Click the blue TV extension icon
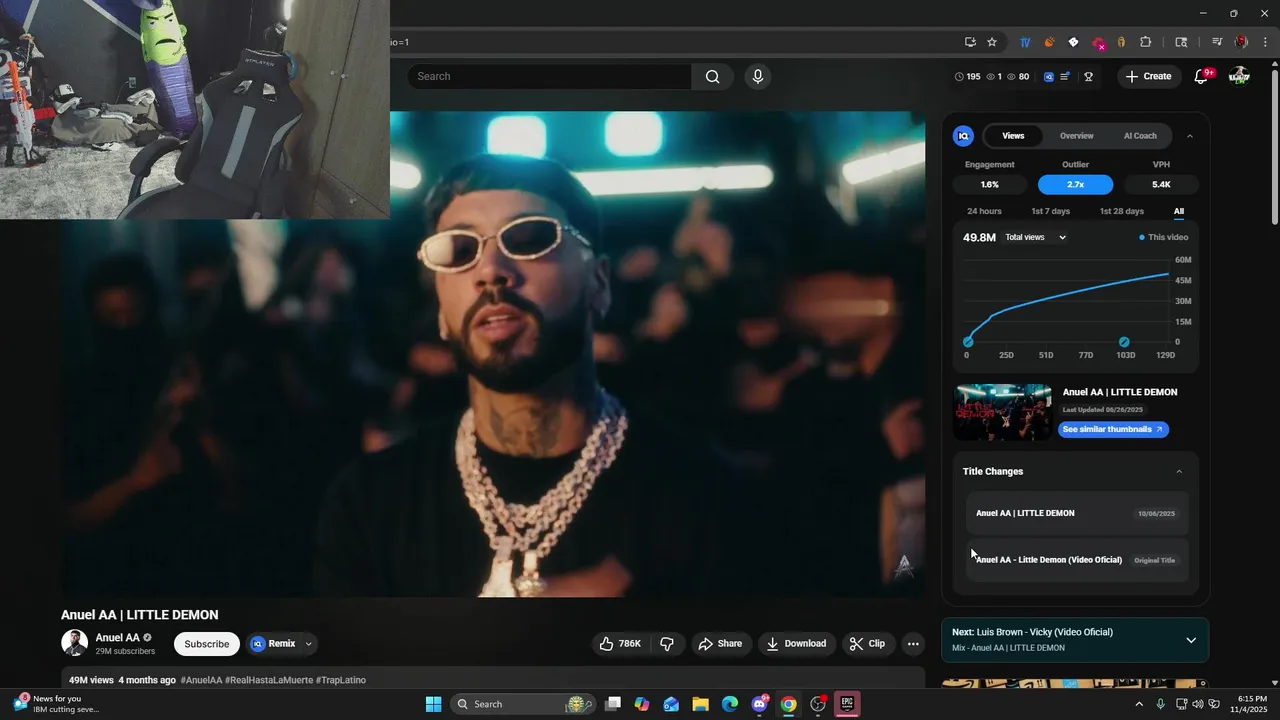Viewport: 1280px width, 720px height. tap(1025, 42)
